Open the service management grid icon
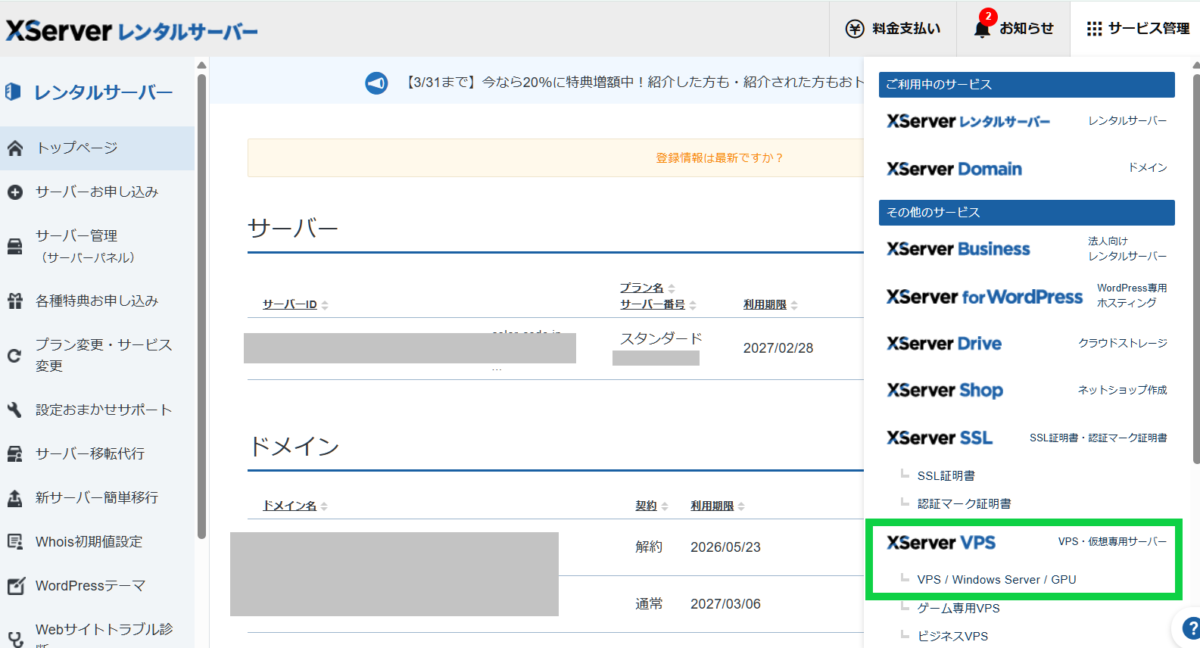This screenshot has height=648, width=1200. [1094, 29]
